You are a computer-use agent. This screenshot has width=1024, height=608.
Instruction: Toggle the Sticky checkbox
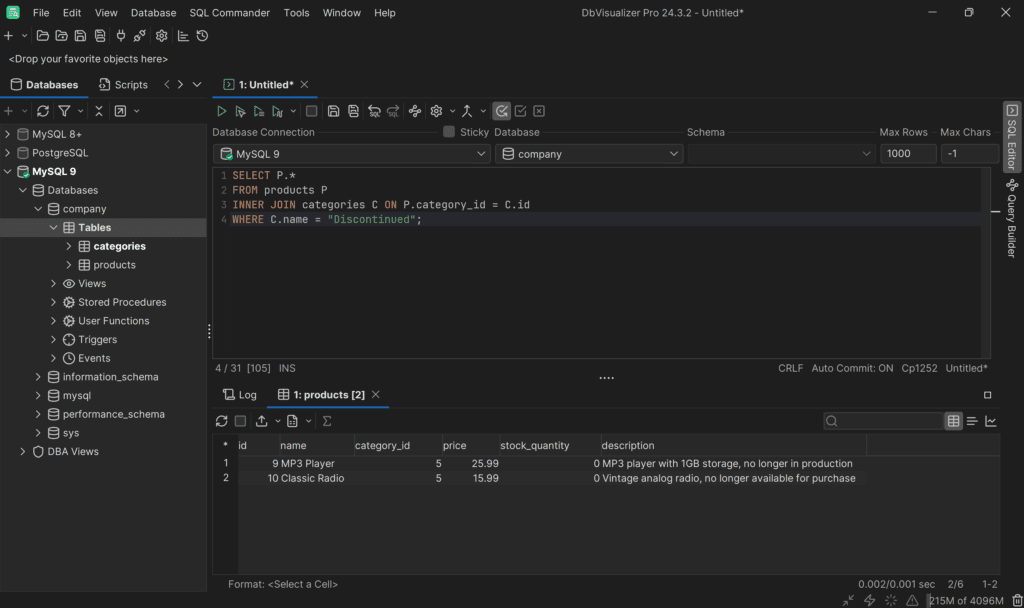pos(449,132)
